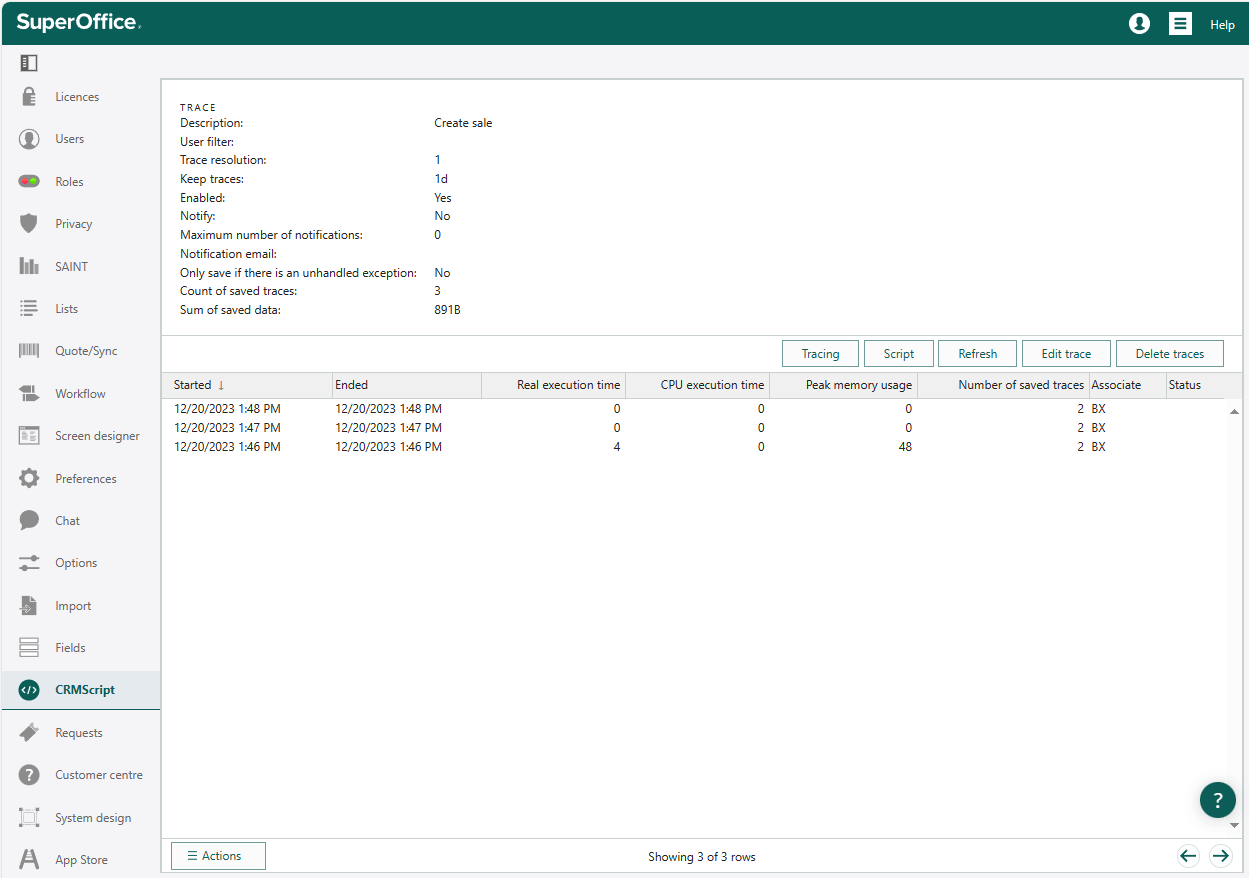
Task: Click the Refresh button
Action: click(977, 354)
